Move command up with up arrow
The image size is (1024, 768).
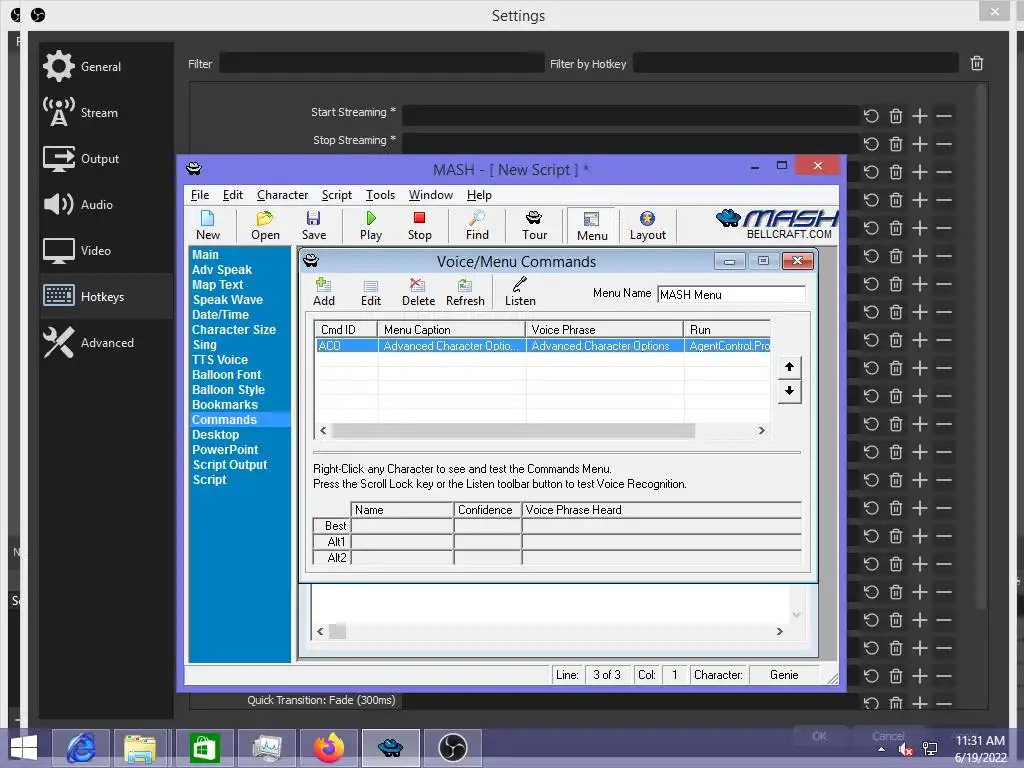790,366
